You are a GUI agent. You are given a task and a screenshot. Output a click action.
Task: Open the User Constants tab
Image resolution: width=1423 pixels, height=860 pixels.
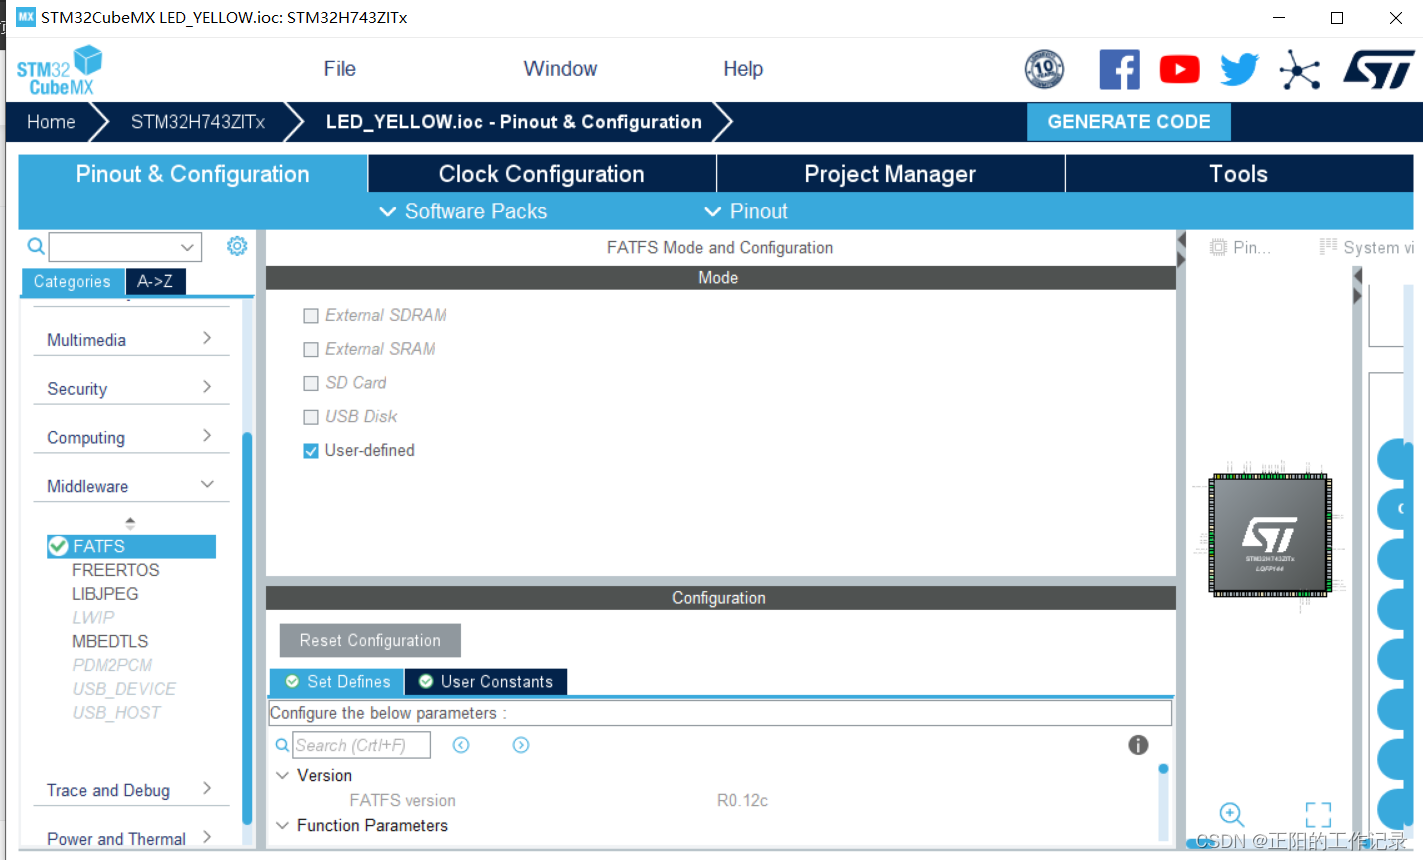point(486,682)
